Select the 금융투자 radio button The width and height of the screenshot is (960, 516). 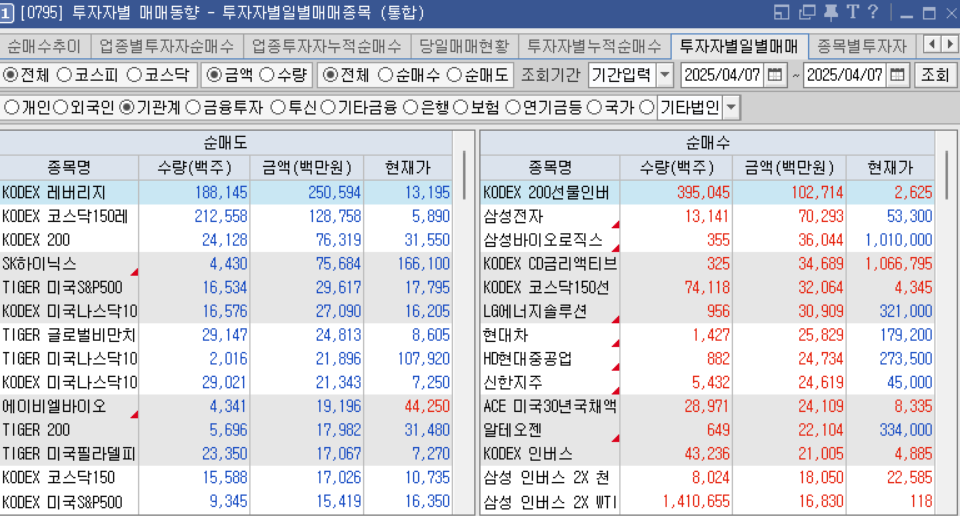point(193,108)
